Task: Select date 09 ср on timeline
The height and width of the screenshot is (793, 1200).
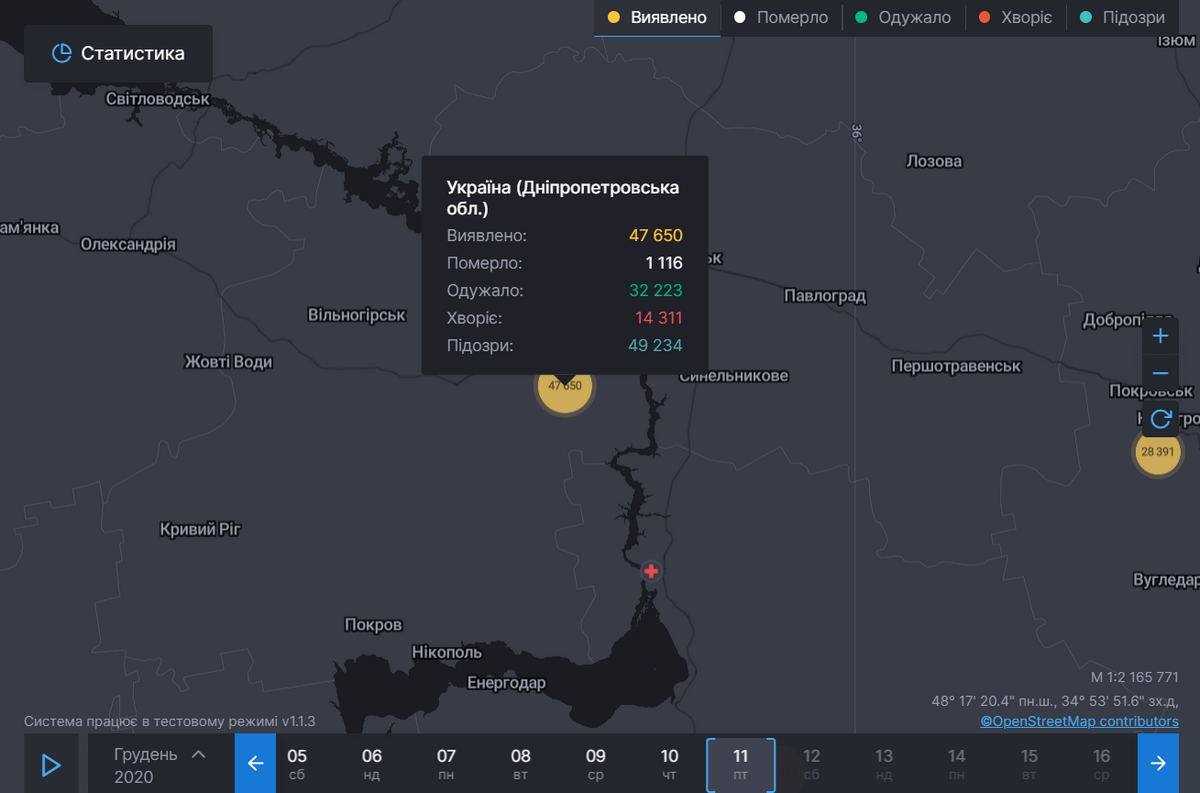Action: 596,765
